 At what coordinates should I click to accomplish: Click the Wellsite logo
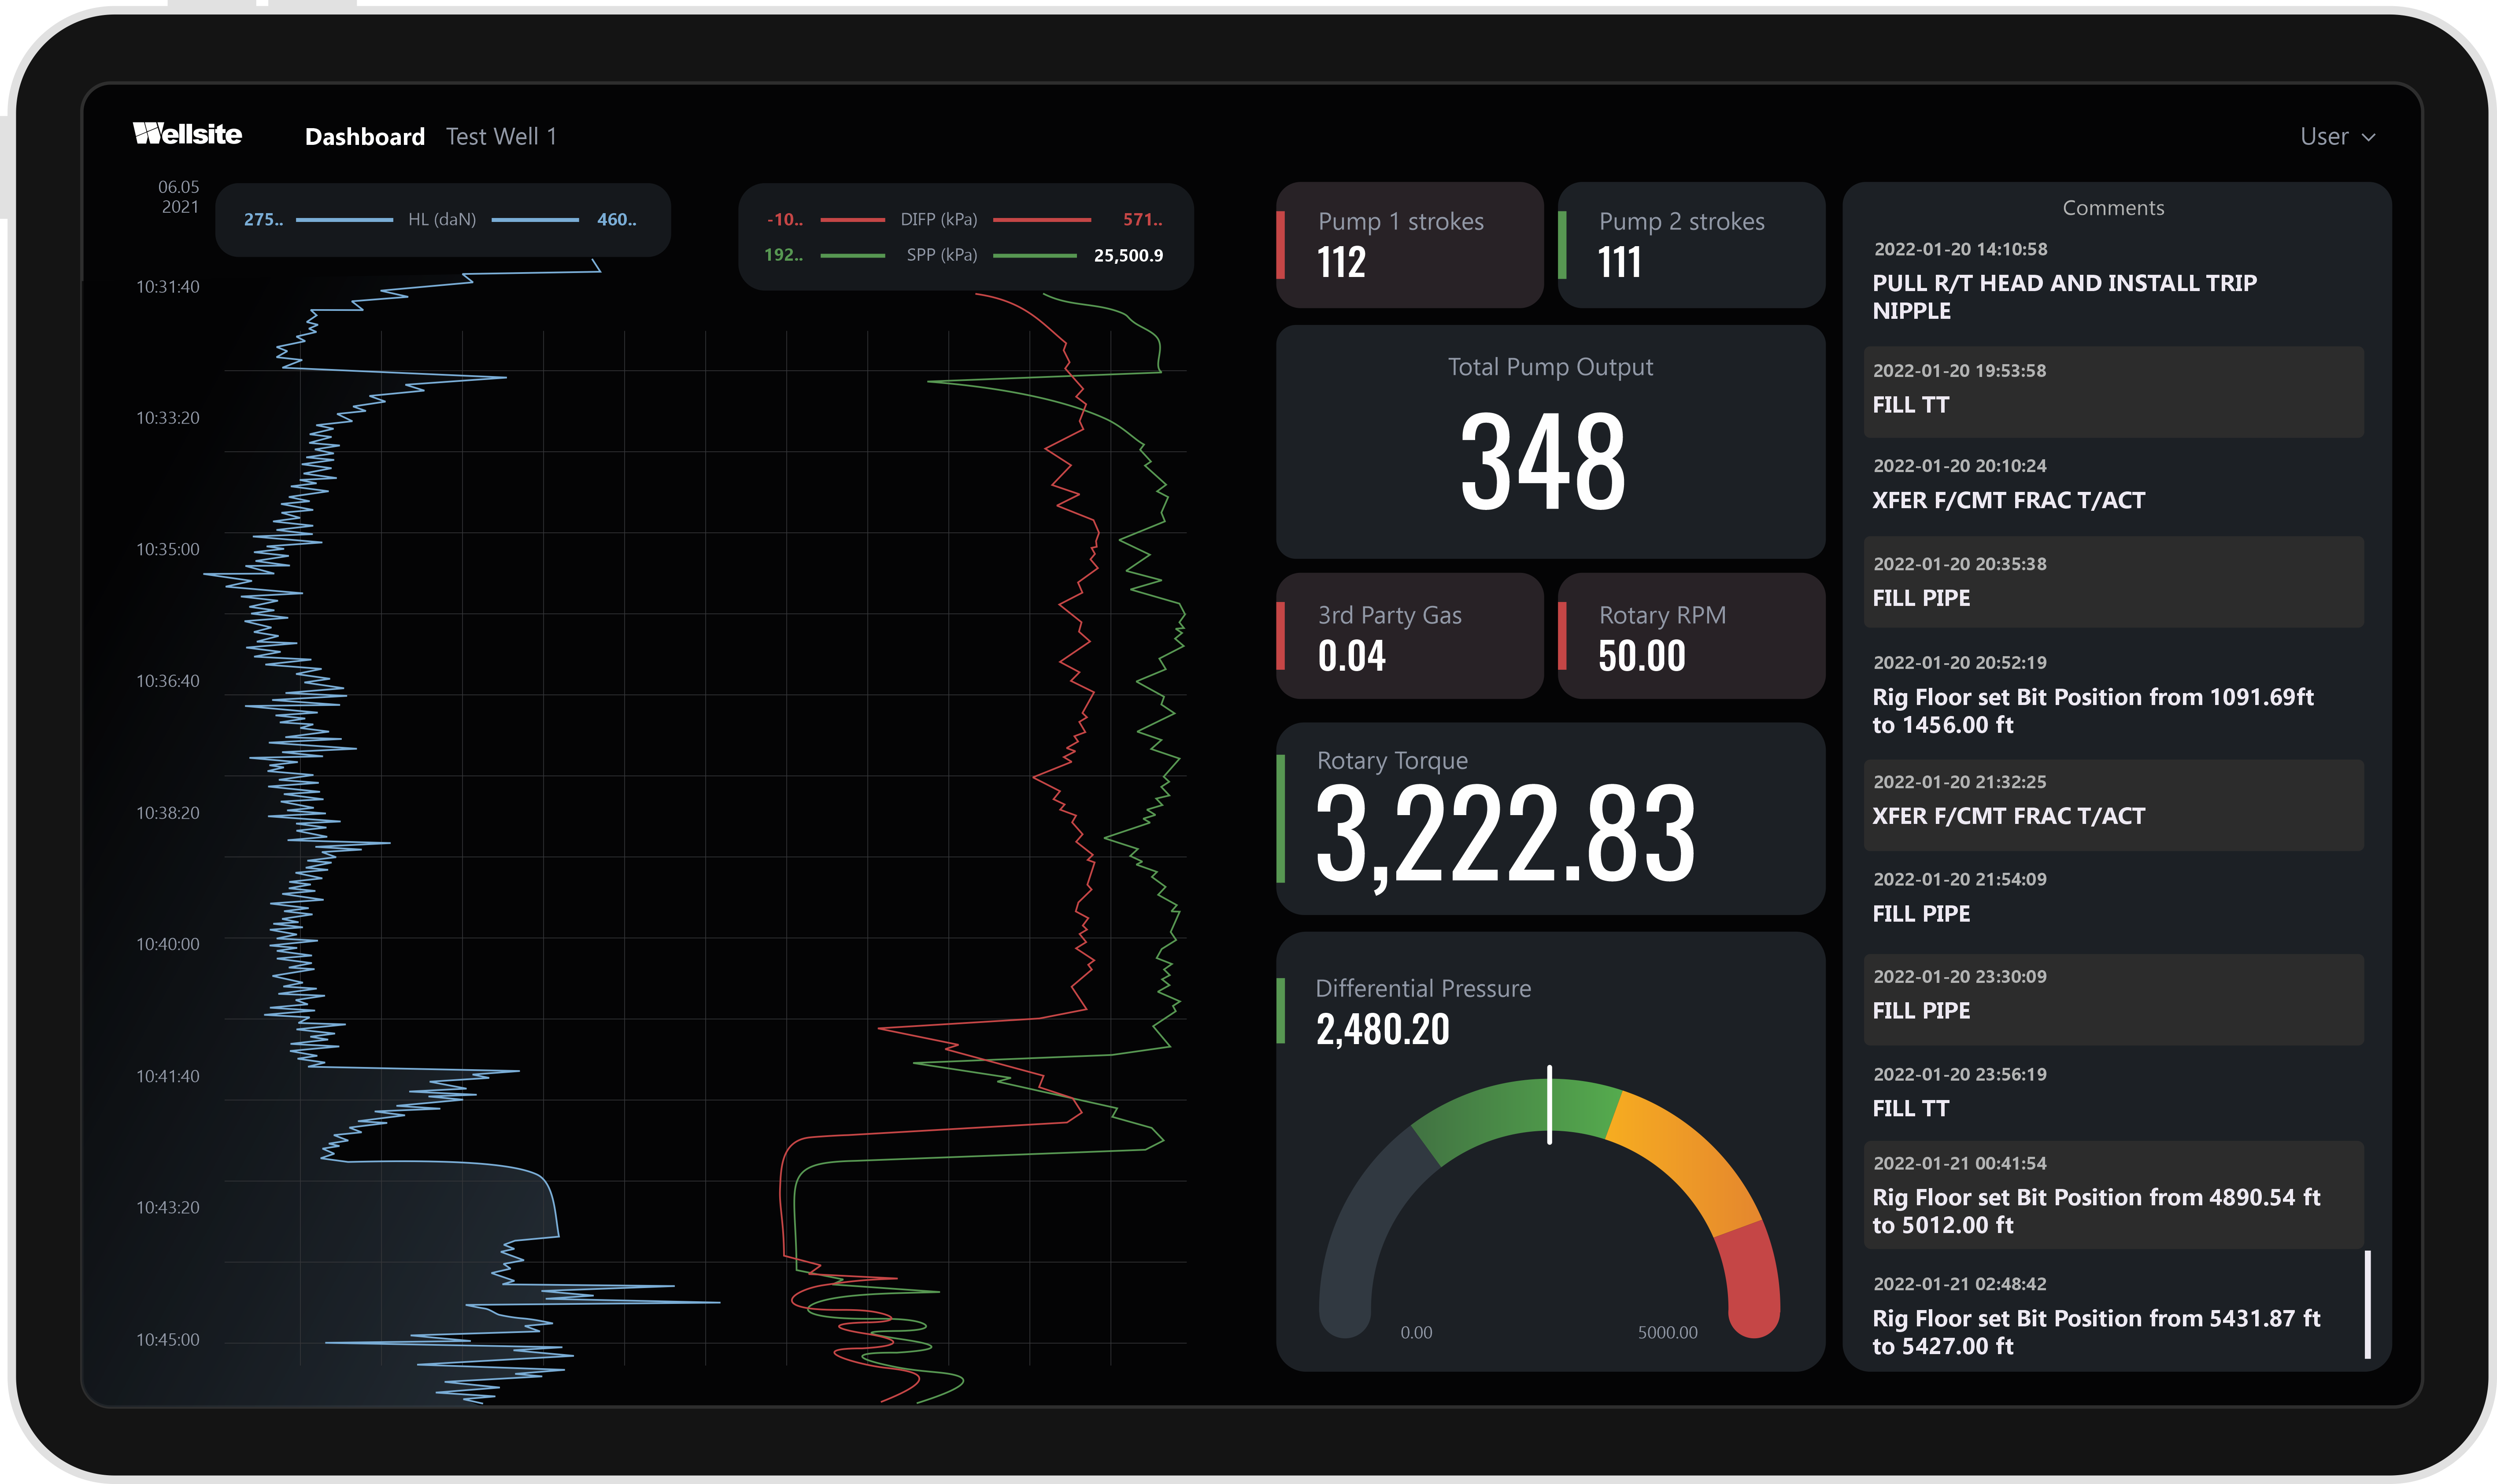coord(187,134)
